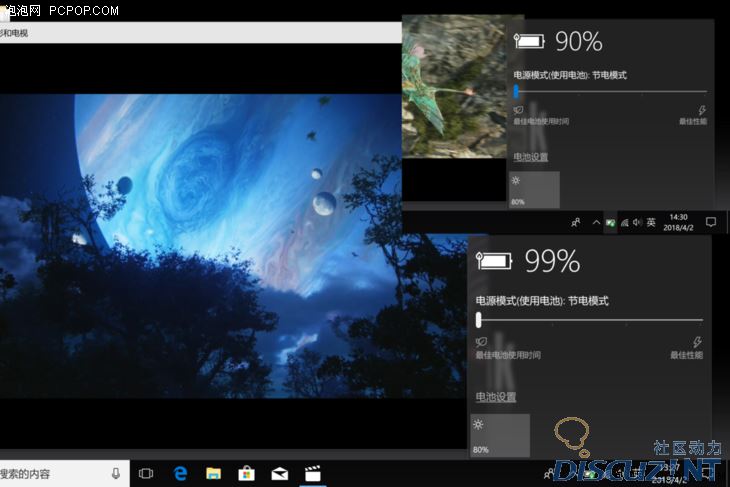Open People icon in tray near 14:30 clock

[576, 222]
